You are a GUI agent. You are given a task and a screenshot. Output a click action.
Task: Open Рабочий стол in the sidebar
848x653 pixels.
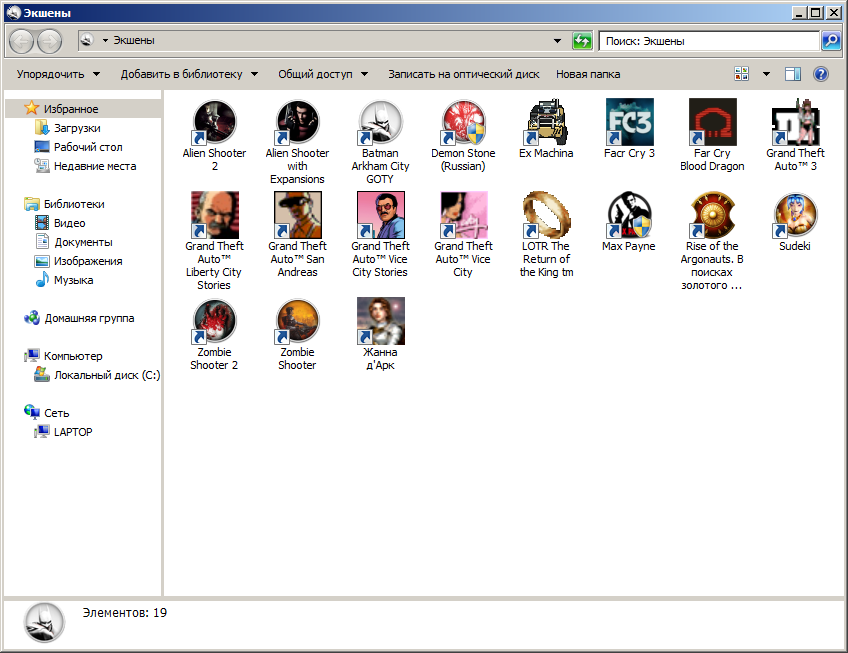88,147
